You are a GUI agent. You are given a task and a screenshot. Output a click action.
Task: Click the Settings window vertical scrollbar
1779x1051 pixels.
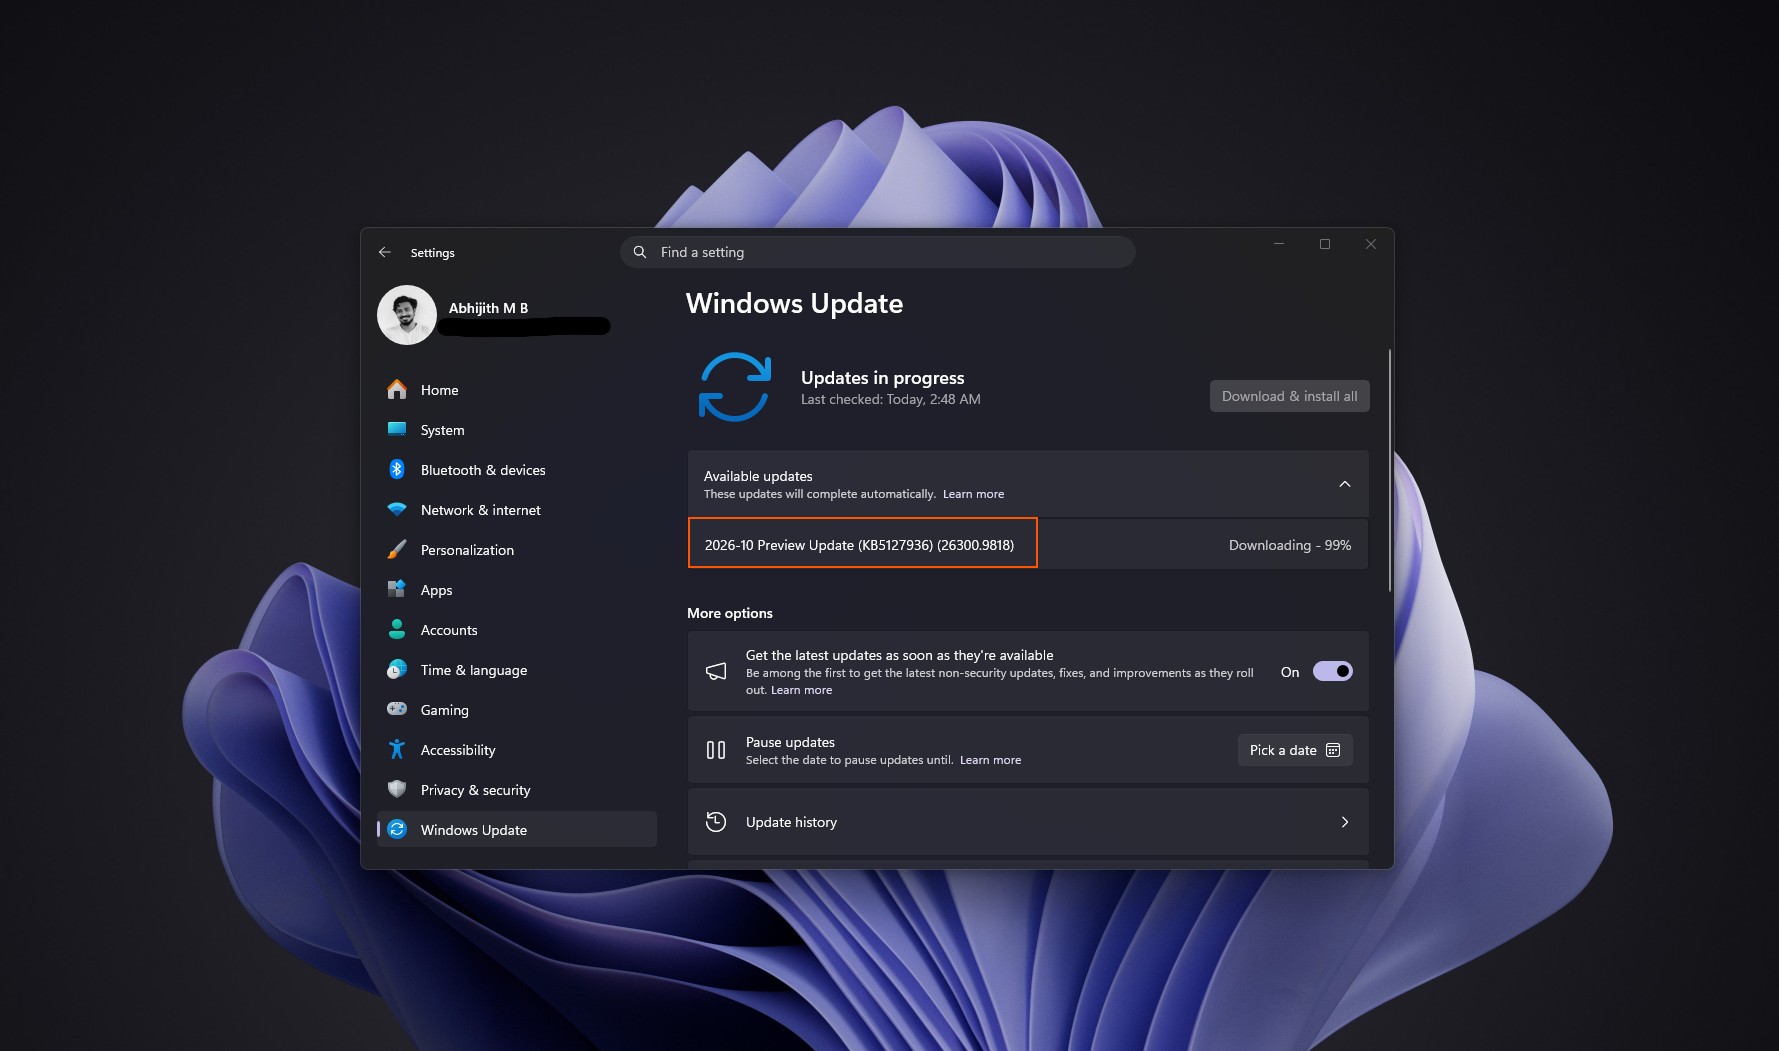[1390, 470]
